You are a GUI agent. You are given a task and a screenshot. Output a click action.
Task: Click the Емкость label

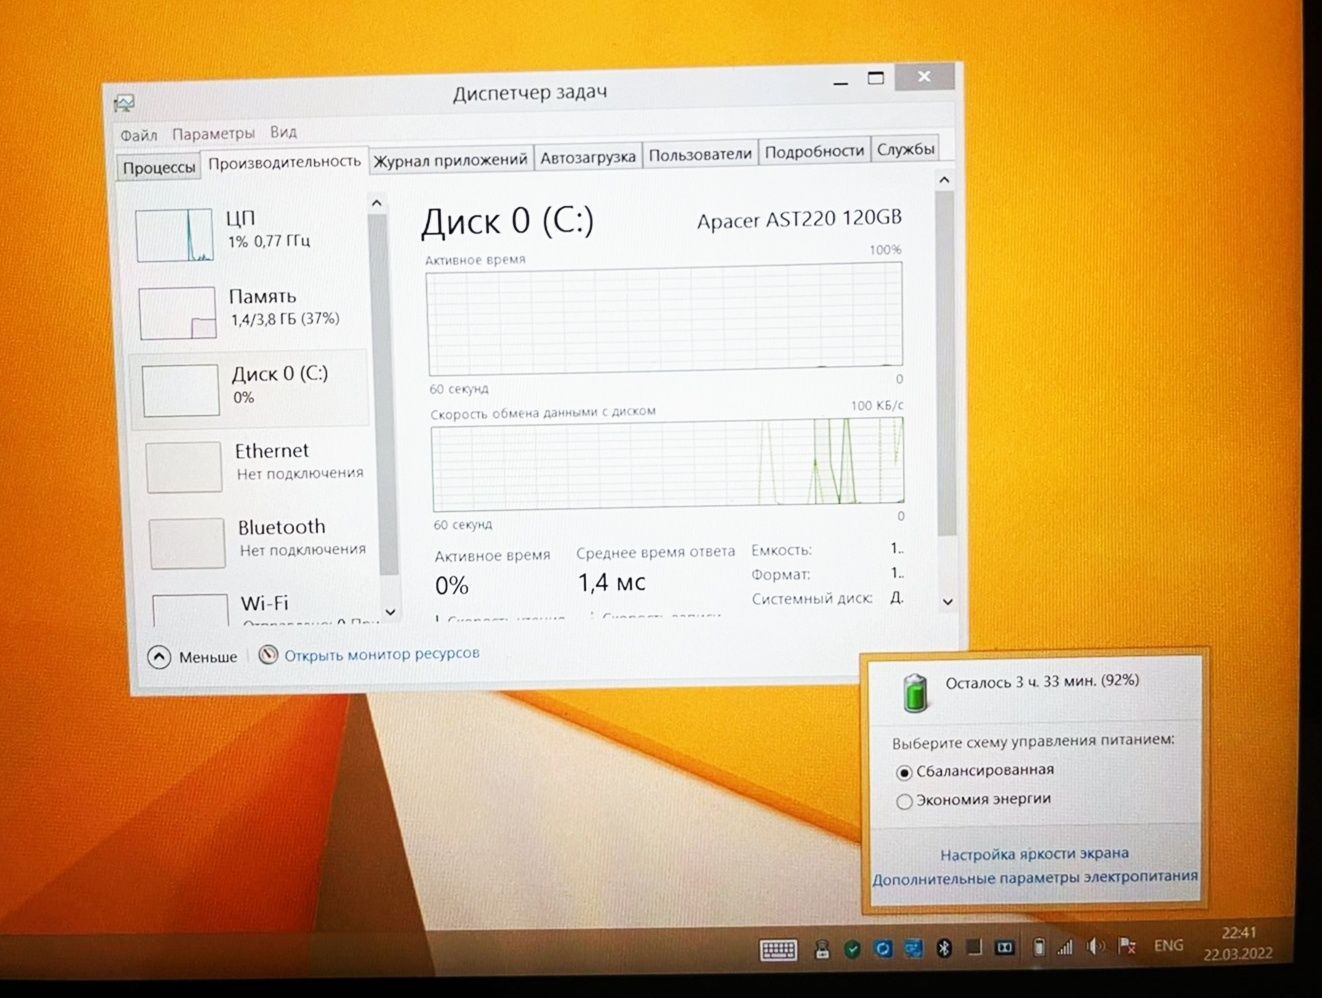781,550
